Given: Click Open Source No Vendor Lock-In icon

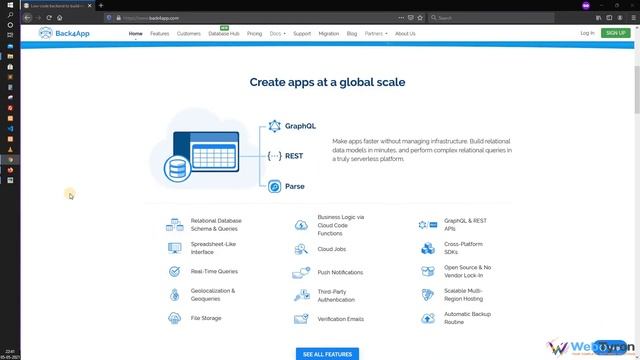Looking at the screenshot, I should coord(428,271).
